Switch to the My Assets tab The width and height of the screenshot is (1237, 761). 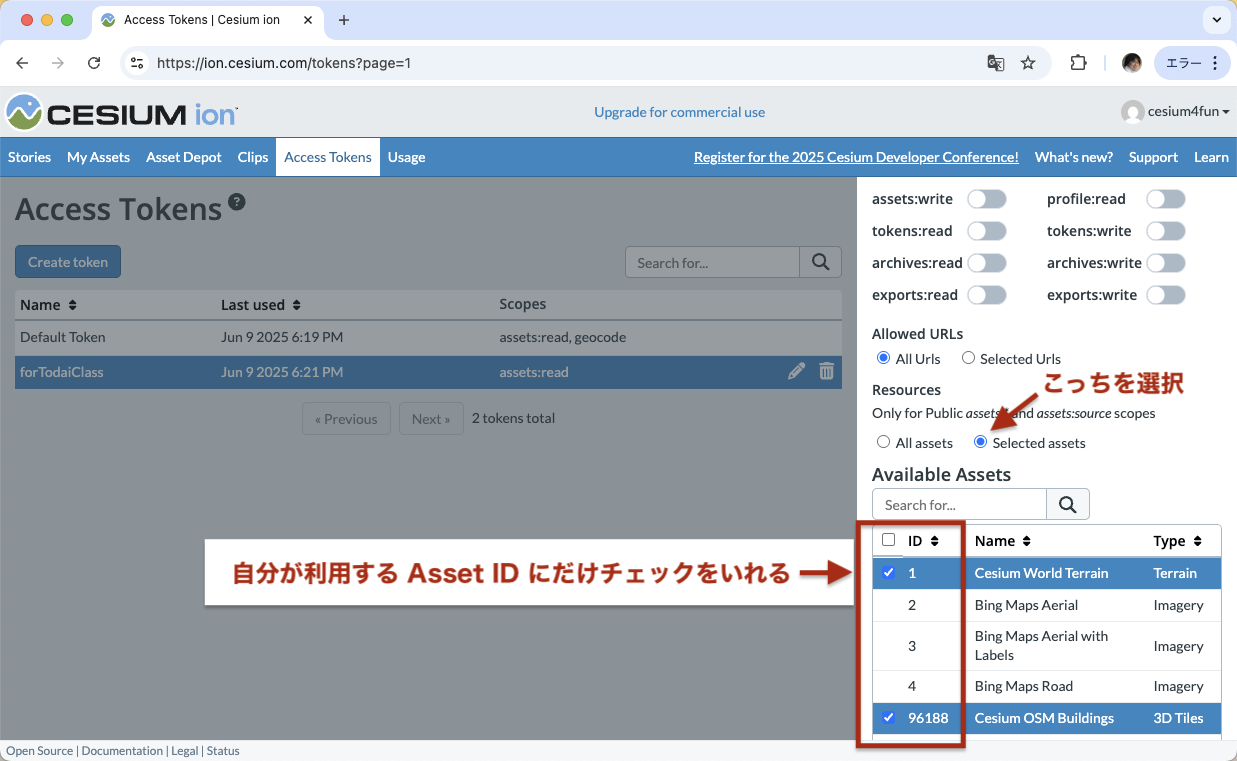coord(97,157)
